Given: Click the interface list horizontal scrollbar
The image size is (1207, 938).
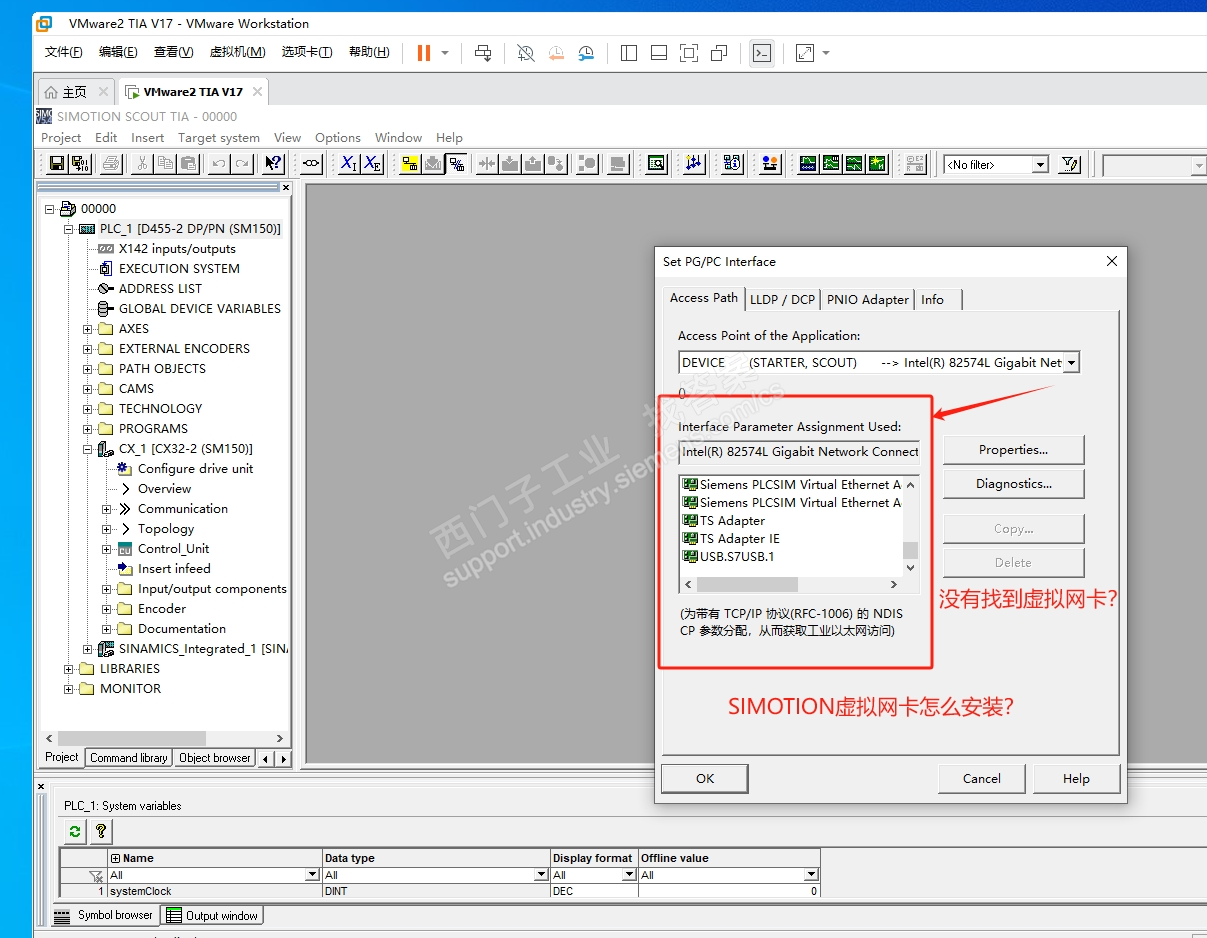Looking at the screenshot, I should pos(791,585).
